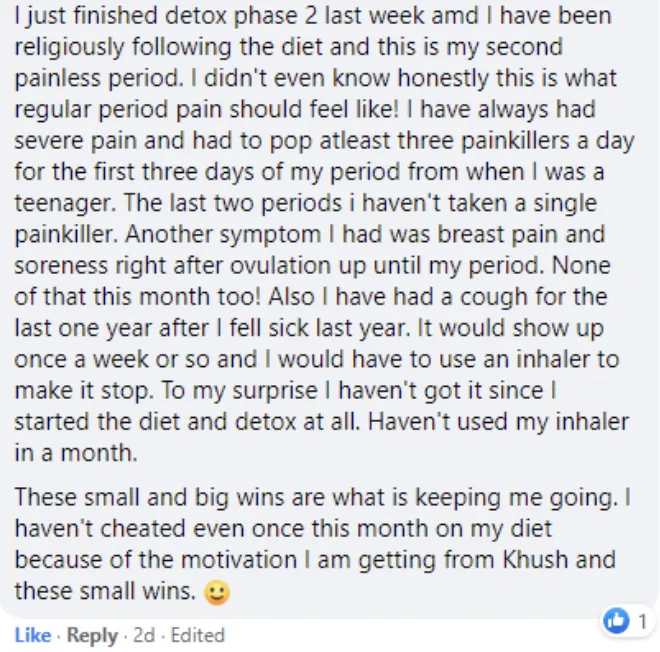Click the word 'motivation' in the last paragraph
This screenshot has height=652, width=660.
tap(239, 559)
